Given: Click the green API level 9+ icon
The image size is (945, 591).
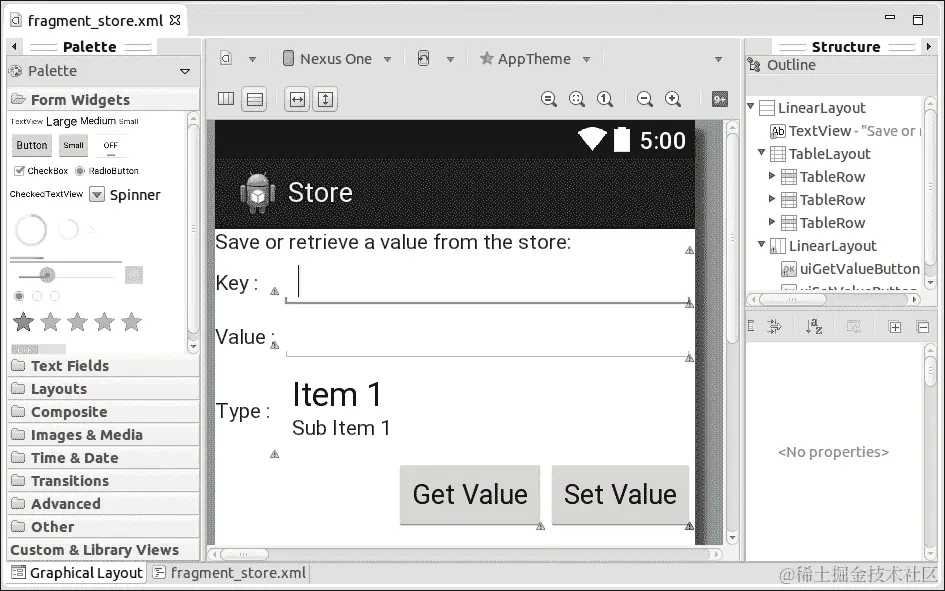Looking at the screenshot, I should 719,99.
